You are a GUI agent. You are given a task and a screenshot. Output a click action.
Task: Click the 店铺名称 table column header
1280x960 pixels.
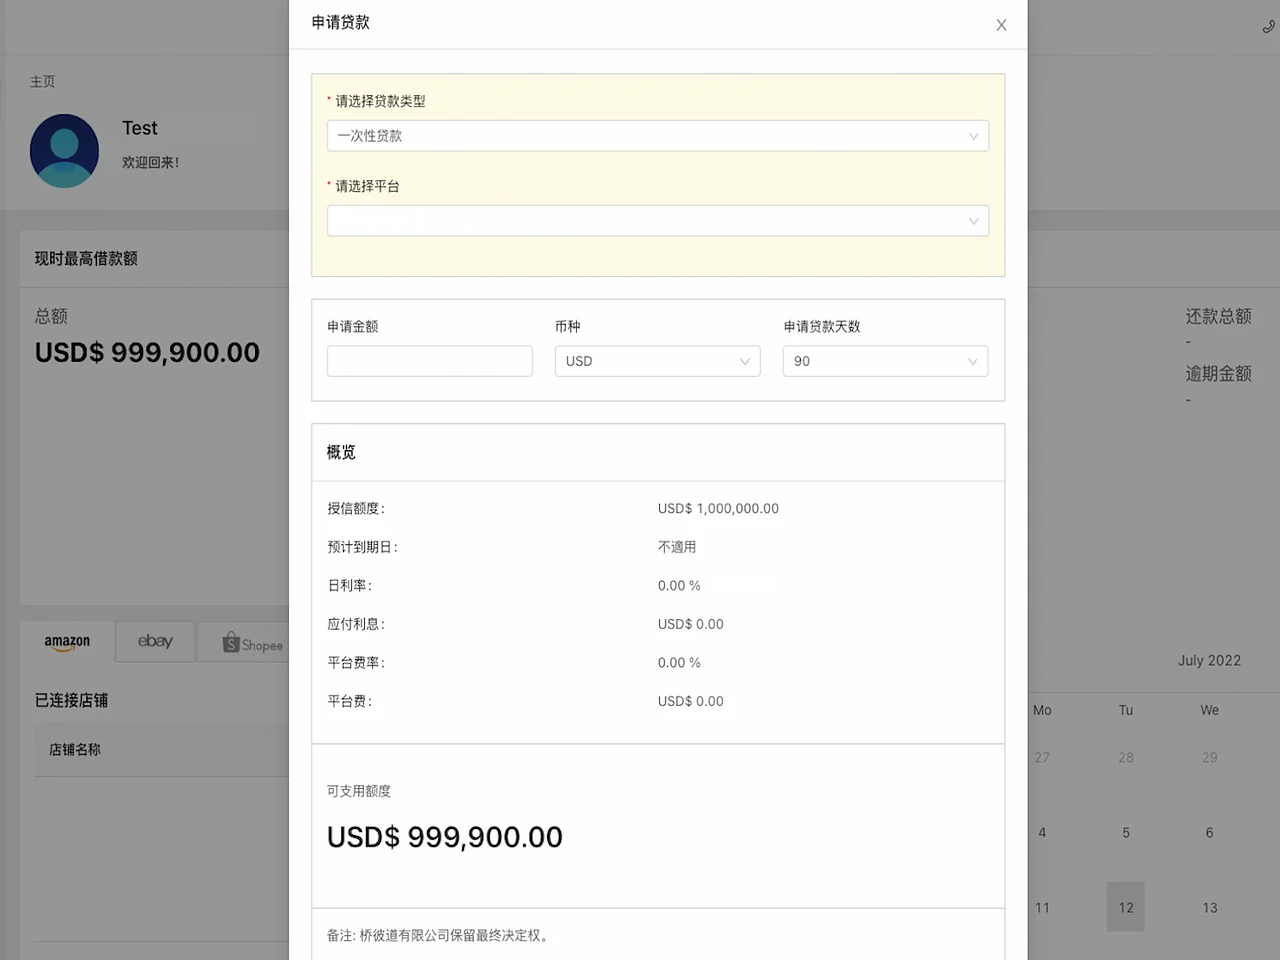point(75,749)
